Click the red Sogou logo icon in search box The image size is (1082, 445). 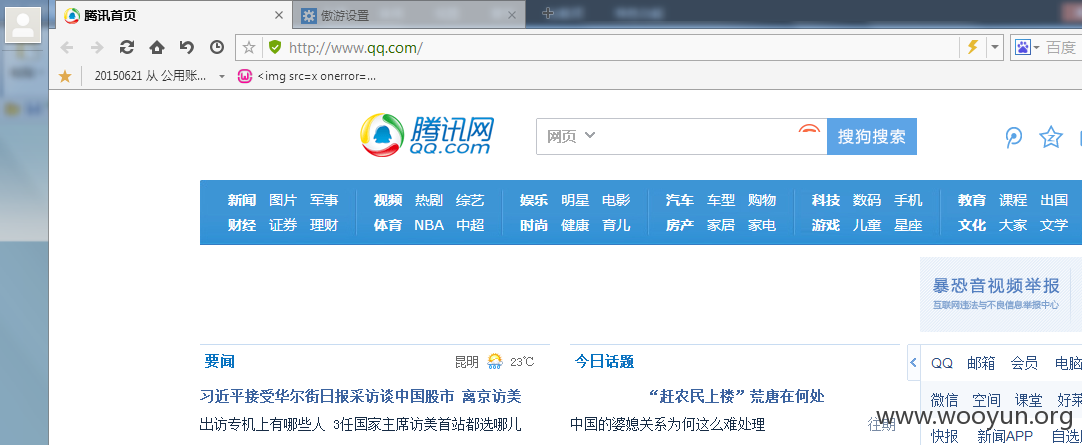click(809, 131)
